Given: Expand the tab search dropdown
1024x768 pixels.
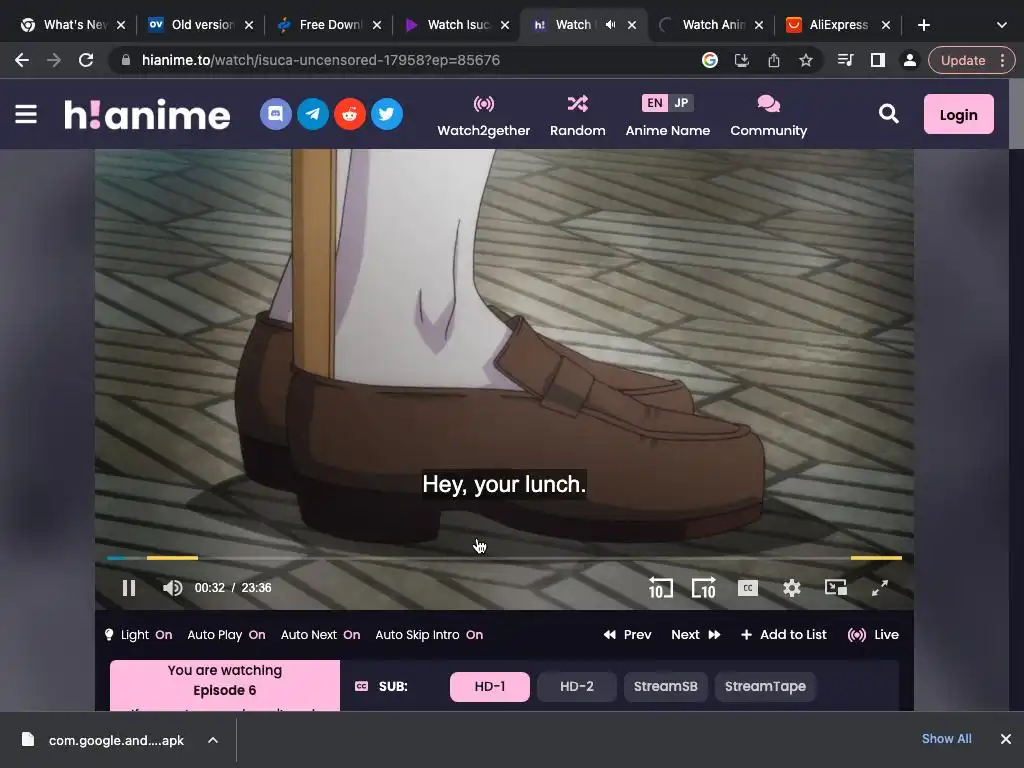Looking at the screenshot, I should (x=1001, y=25).
